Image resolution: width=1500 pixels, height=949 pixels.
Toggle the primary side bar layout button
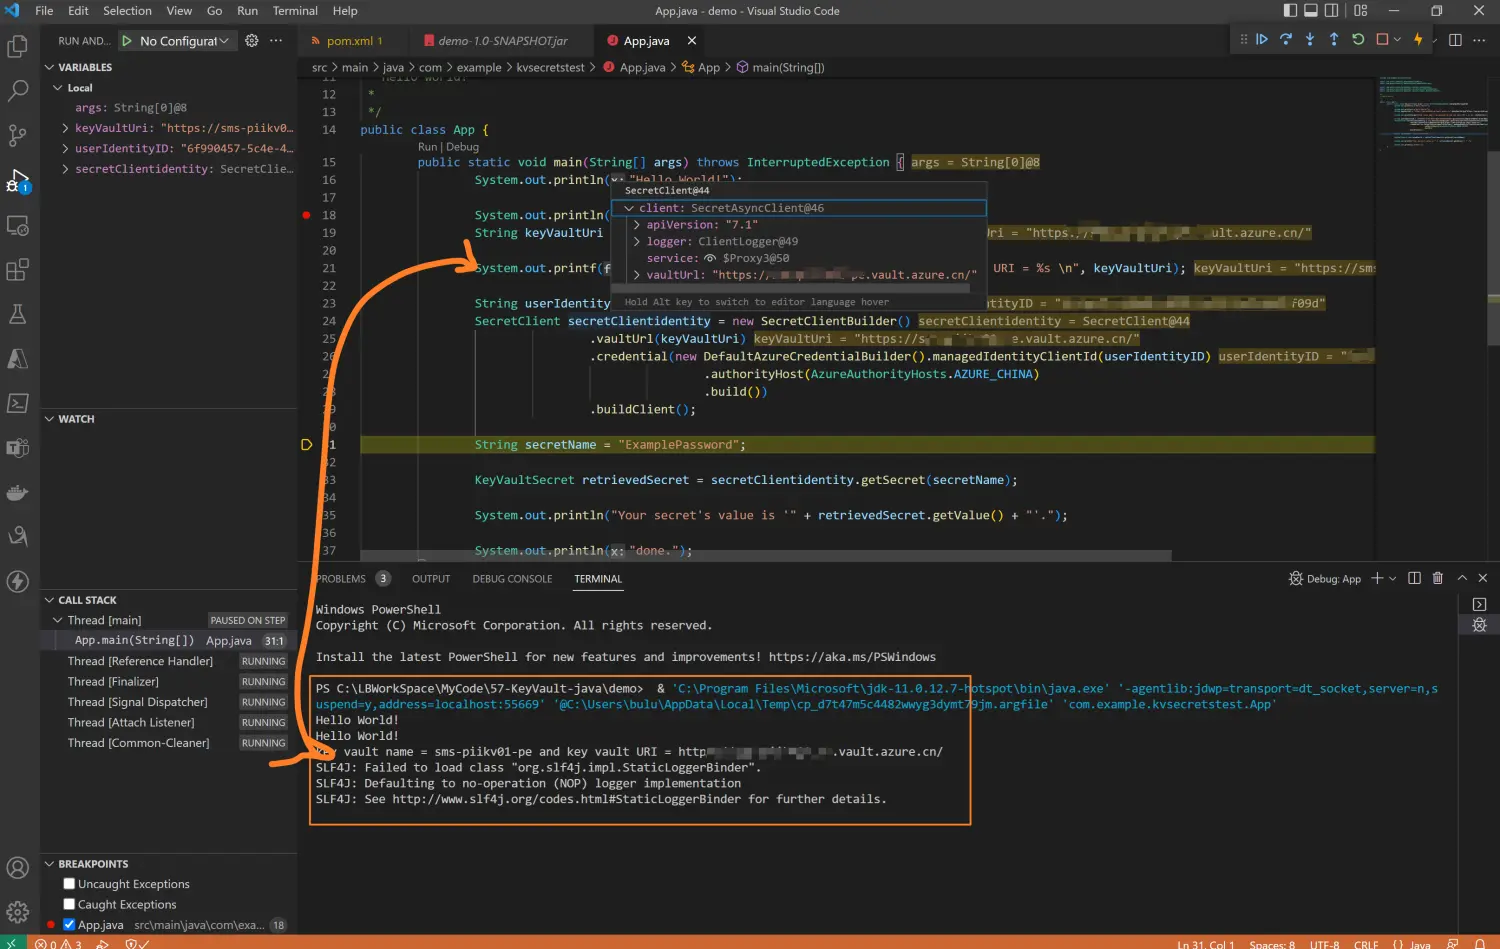point(1290,11)
